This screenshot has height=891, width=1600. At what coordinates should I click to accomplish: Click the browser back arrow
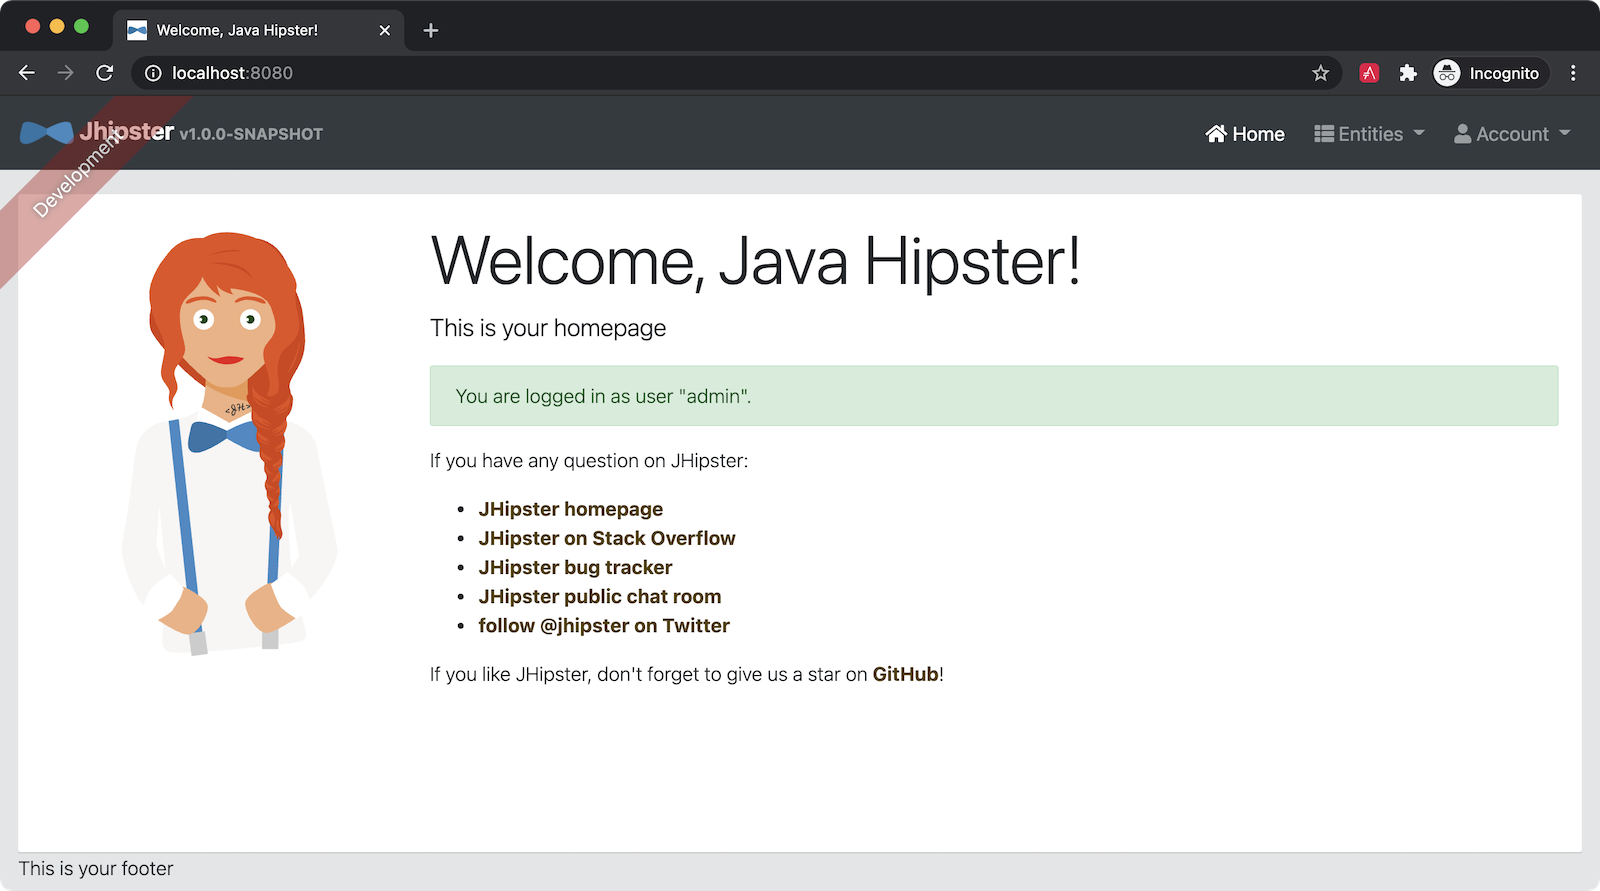click(27, 73)
